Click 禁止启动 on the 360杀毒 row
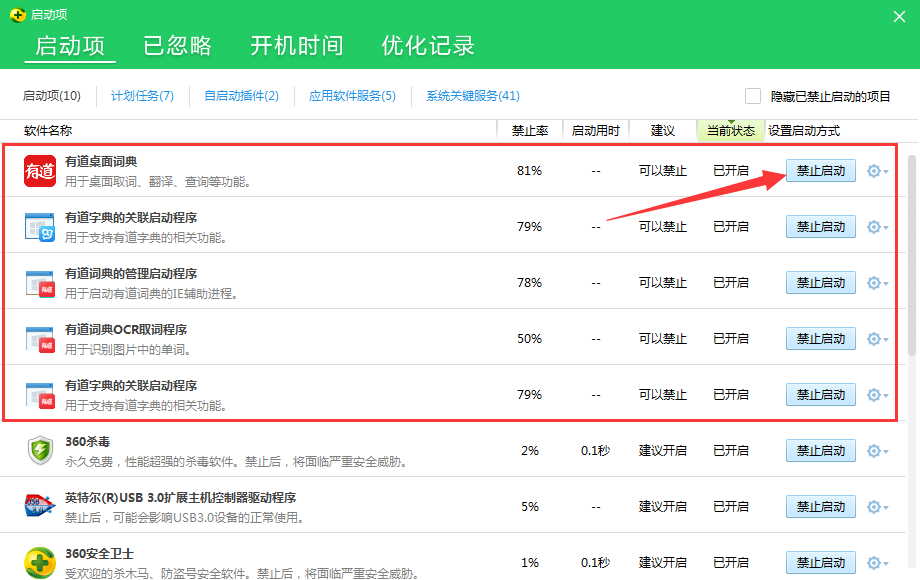This screenshot has height=580, width=920. point(820,451)
